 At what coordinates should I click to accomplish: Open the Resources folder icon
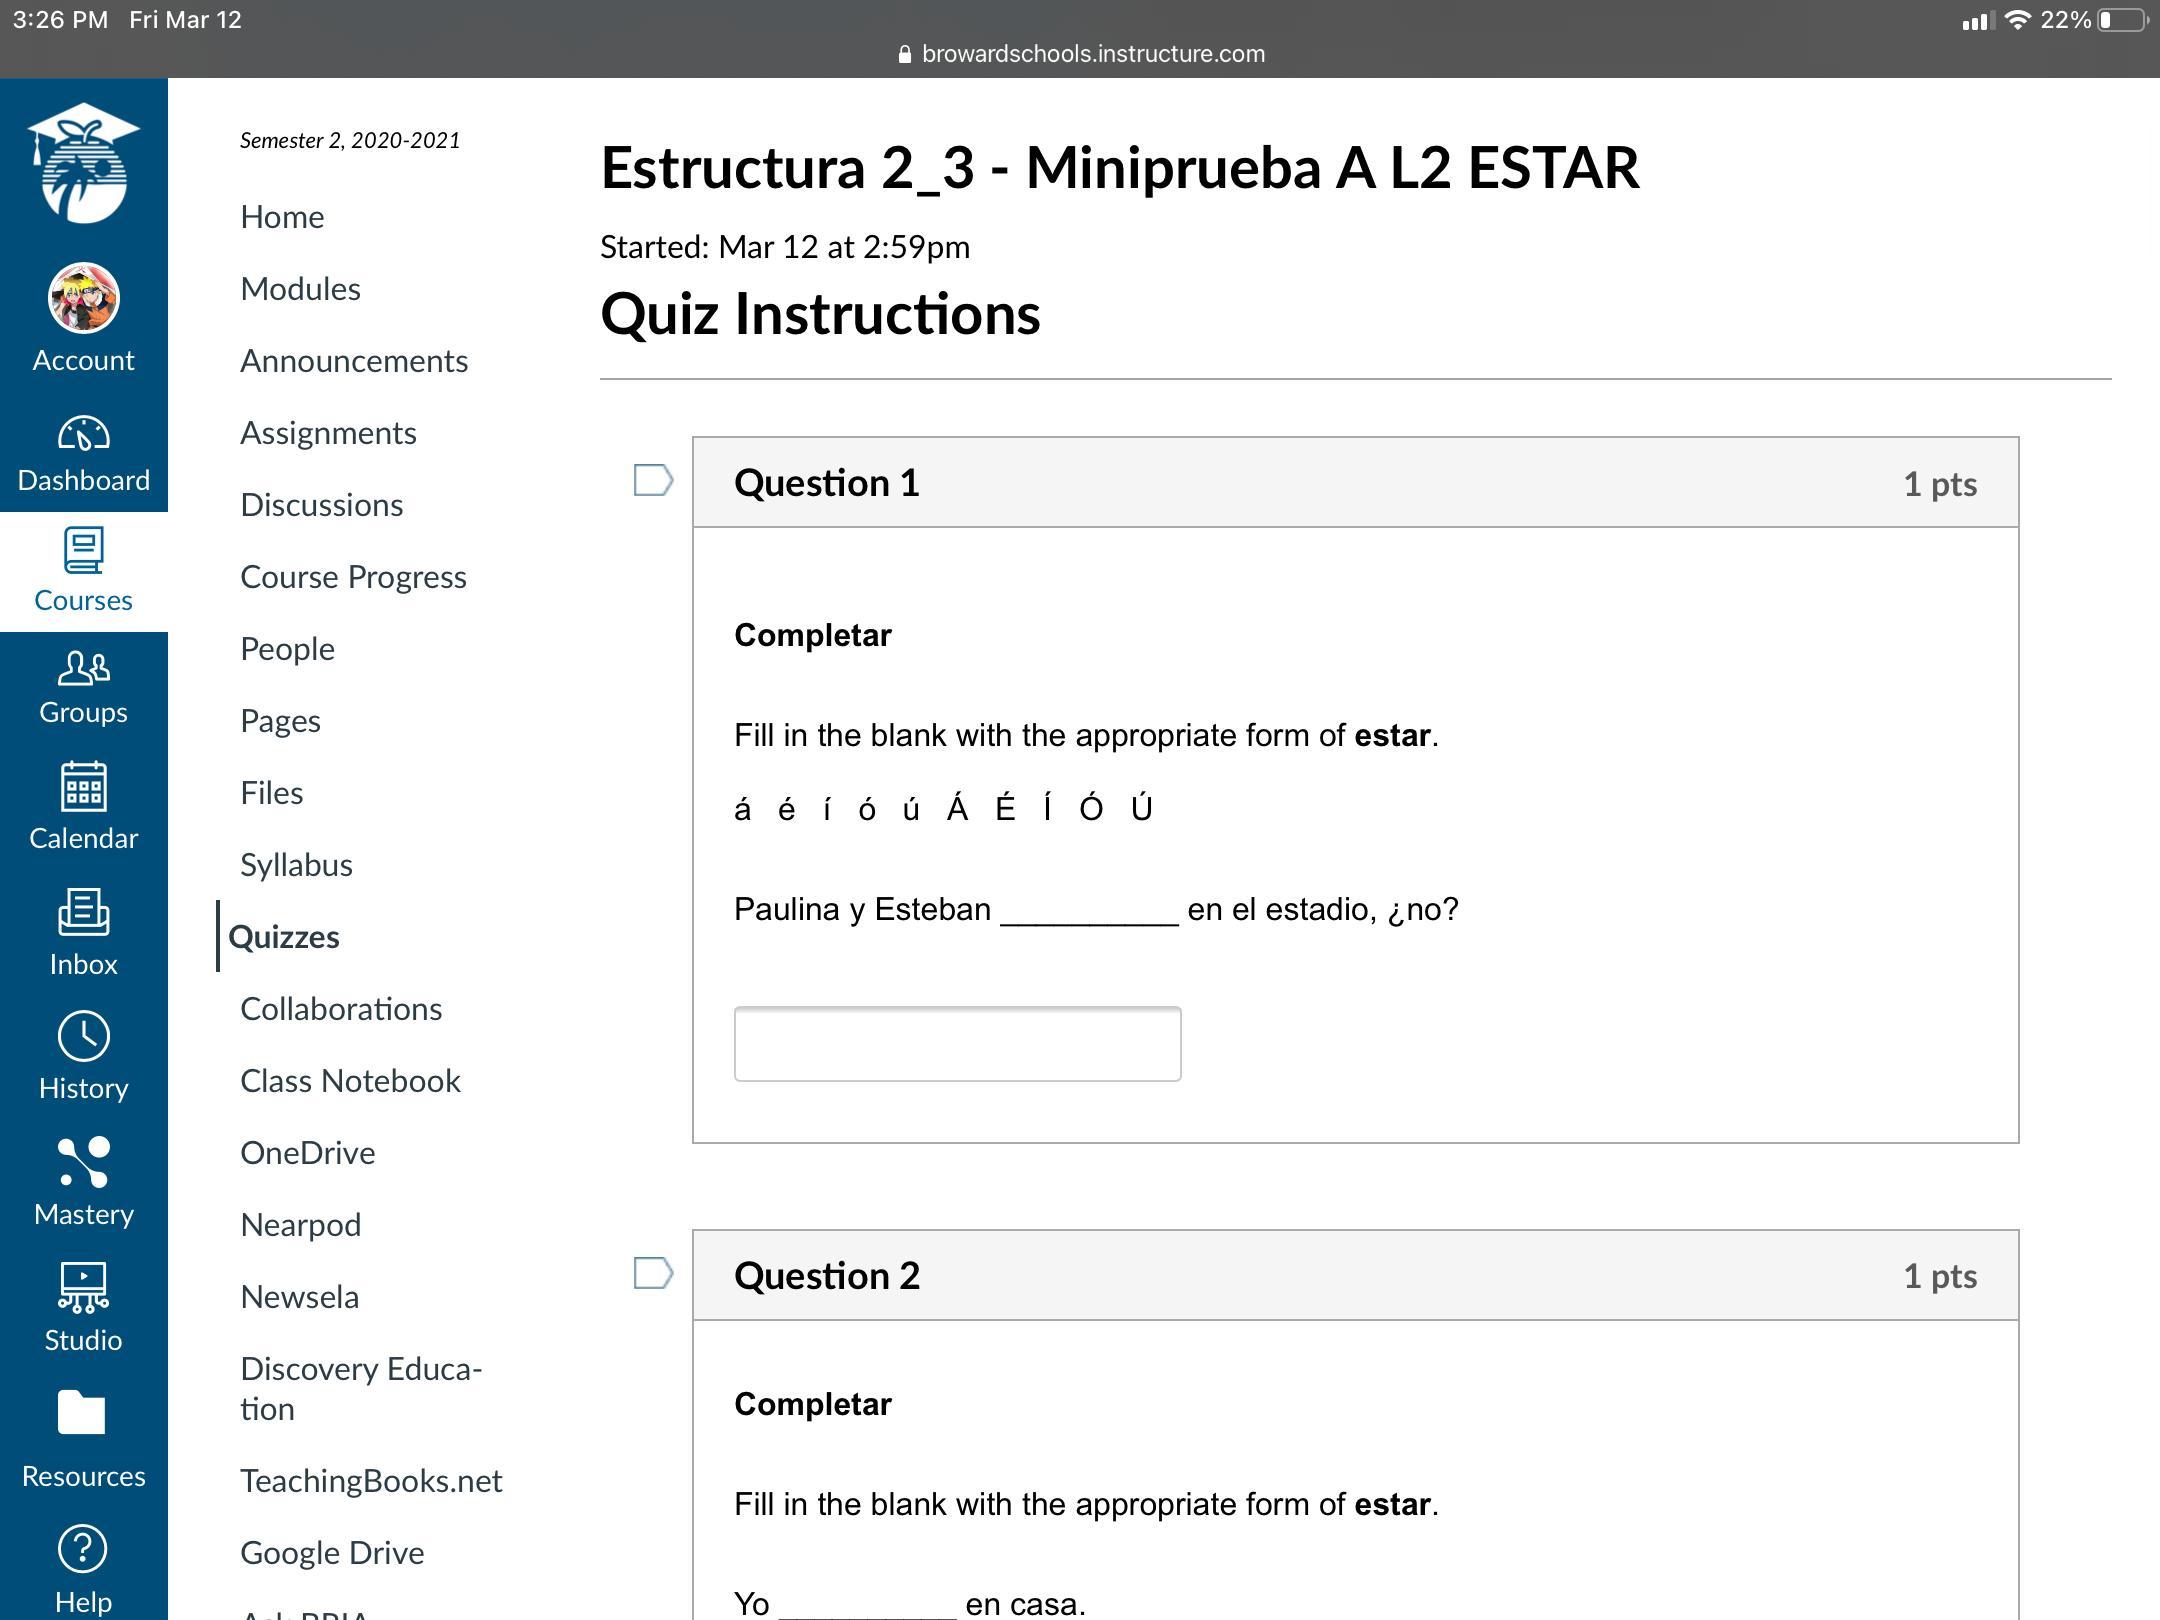(83, 1413)
